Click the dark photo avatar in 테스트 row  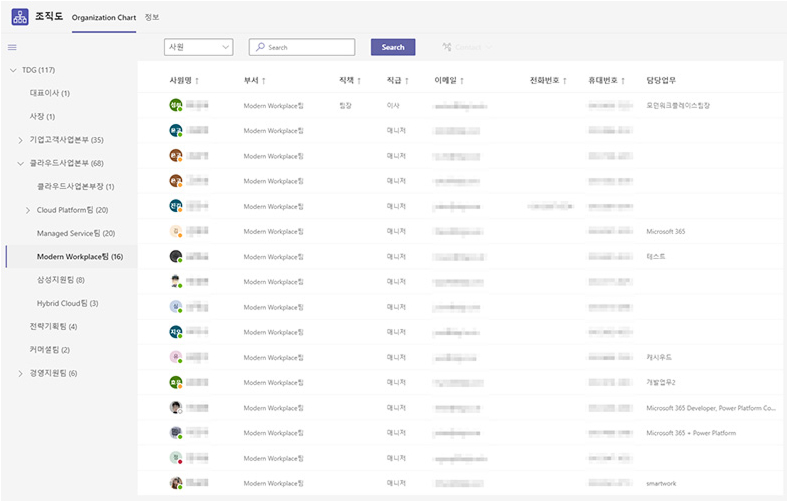point(175,256)
